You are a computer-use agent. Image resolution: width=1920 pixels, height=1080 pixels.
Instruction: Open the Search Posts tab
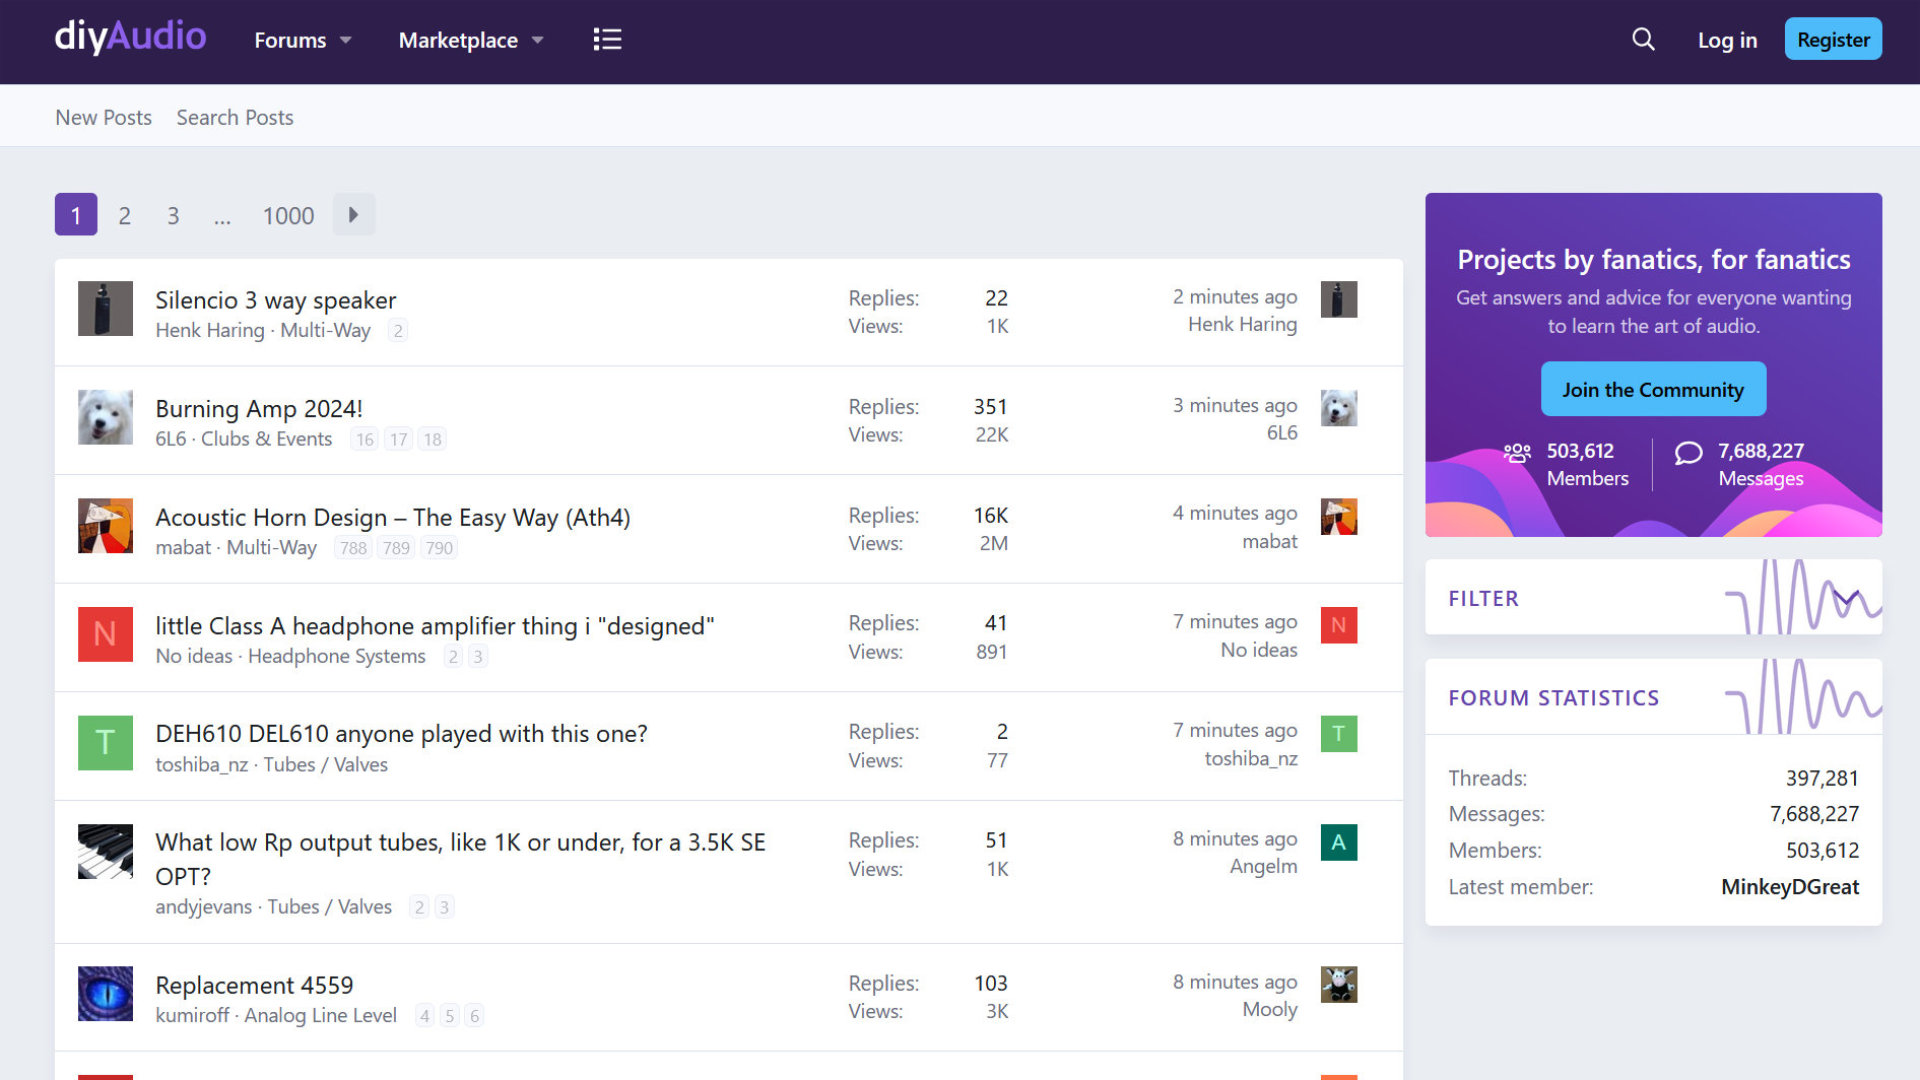(235, 117)
